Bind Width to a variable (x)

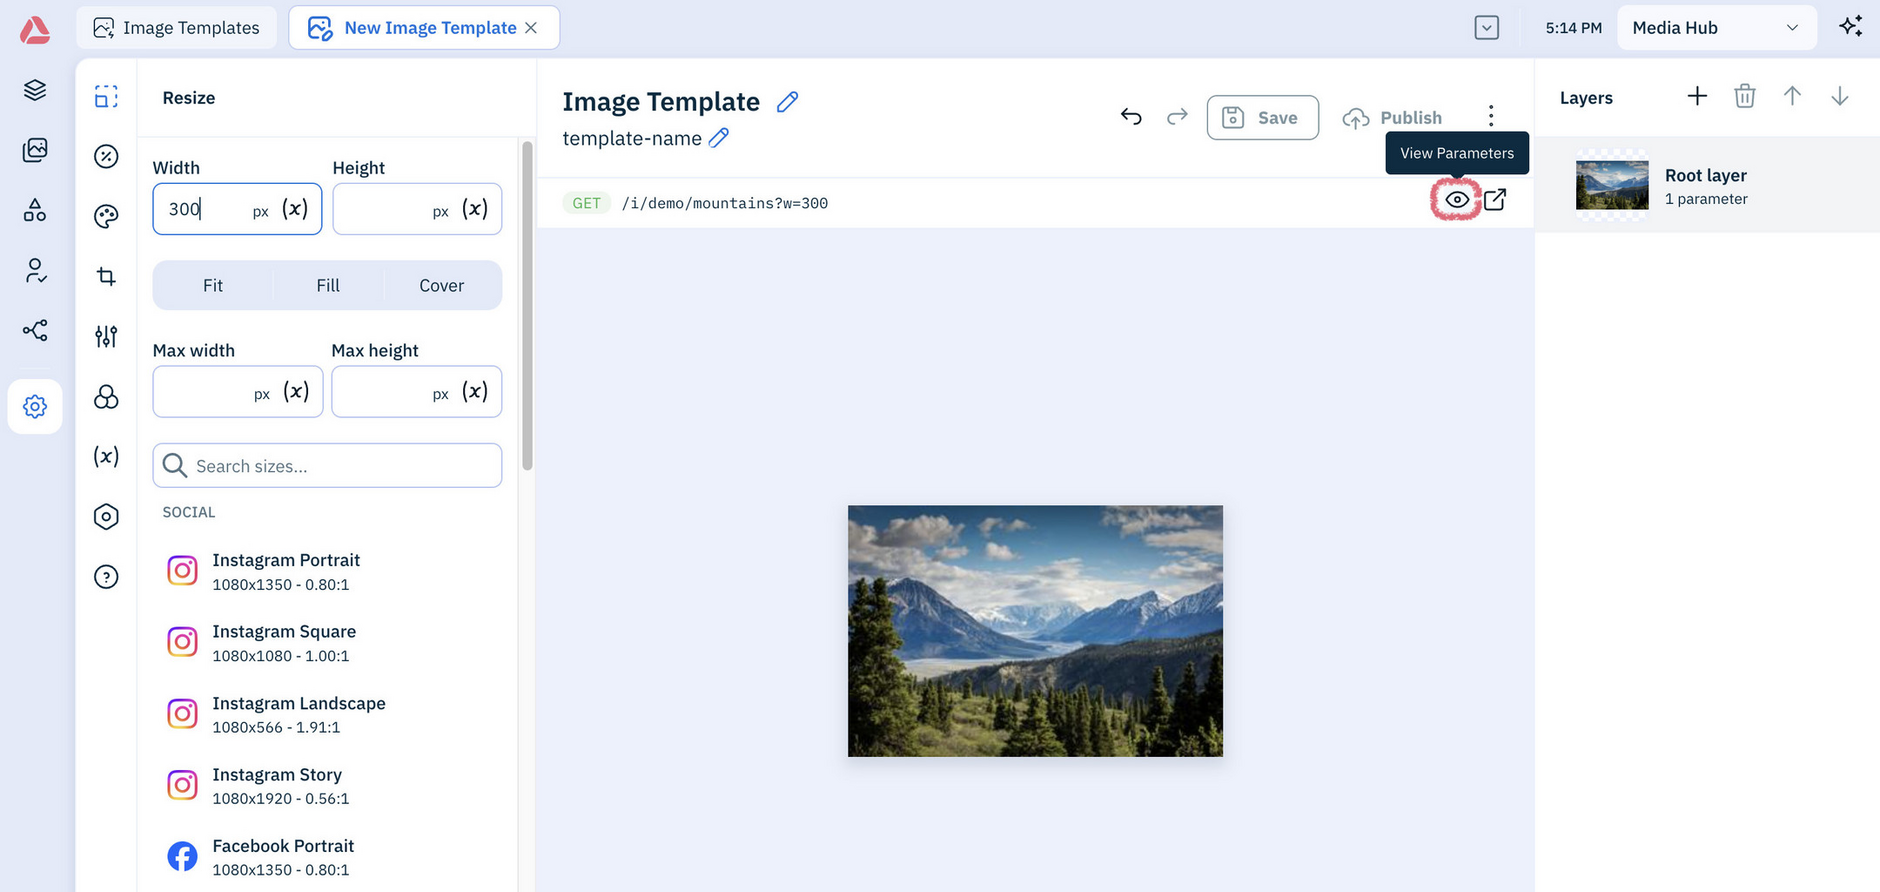pyautogui.click(x=295, y=209)
